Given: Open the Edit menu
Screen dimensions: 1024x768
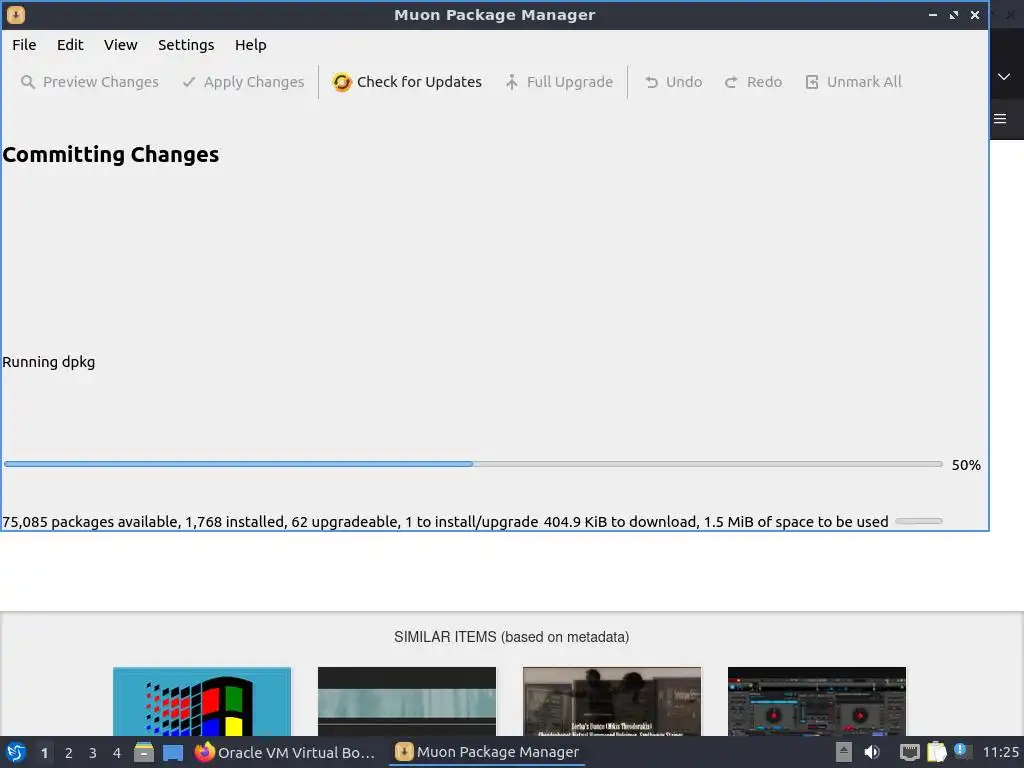Looking at the screenshot, I should [70, 45].
